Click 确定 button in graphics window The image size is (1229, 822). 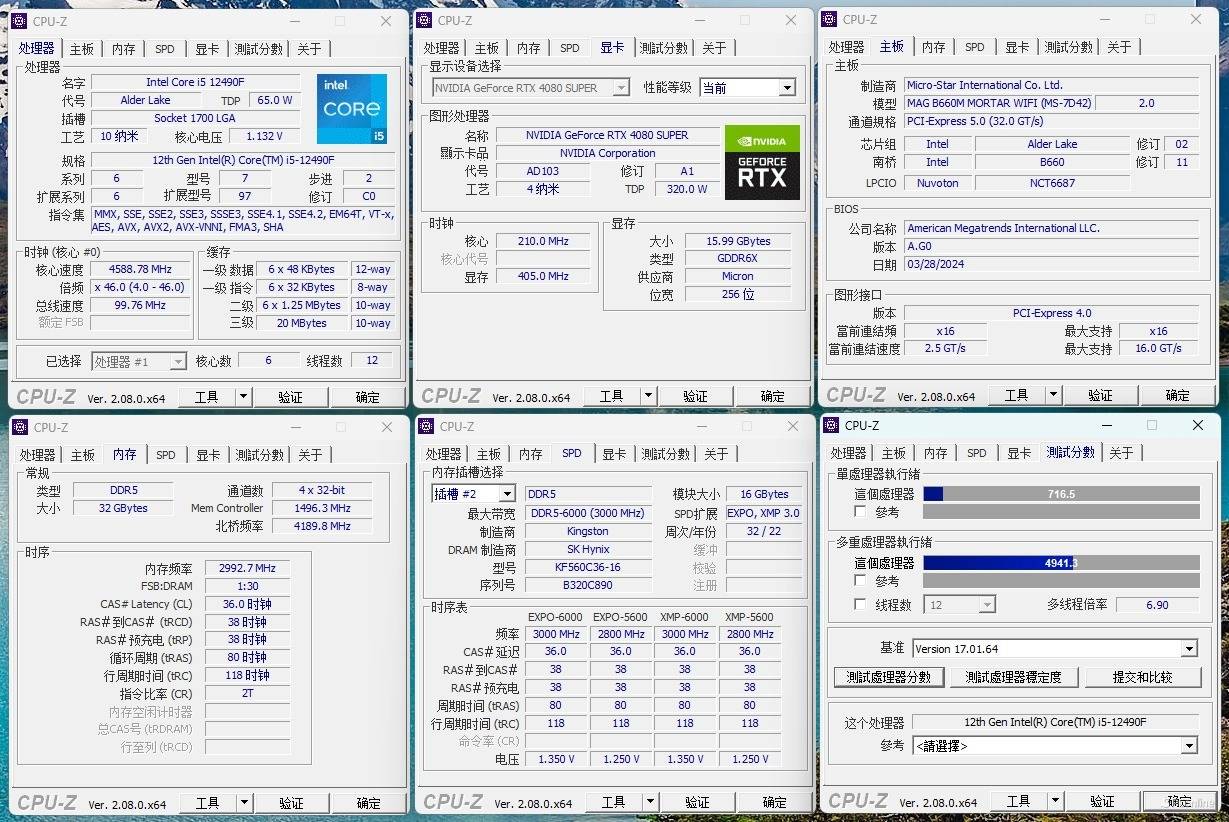point(773,396)
